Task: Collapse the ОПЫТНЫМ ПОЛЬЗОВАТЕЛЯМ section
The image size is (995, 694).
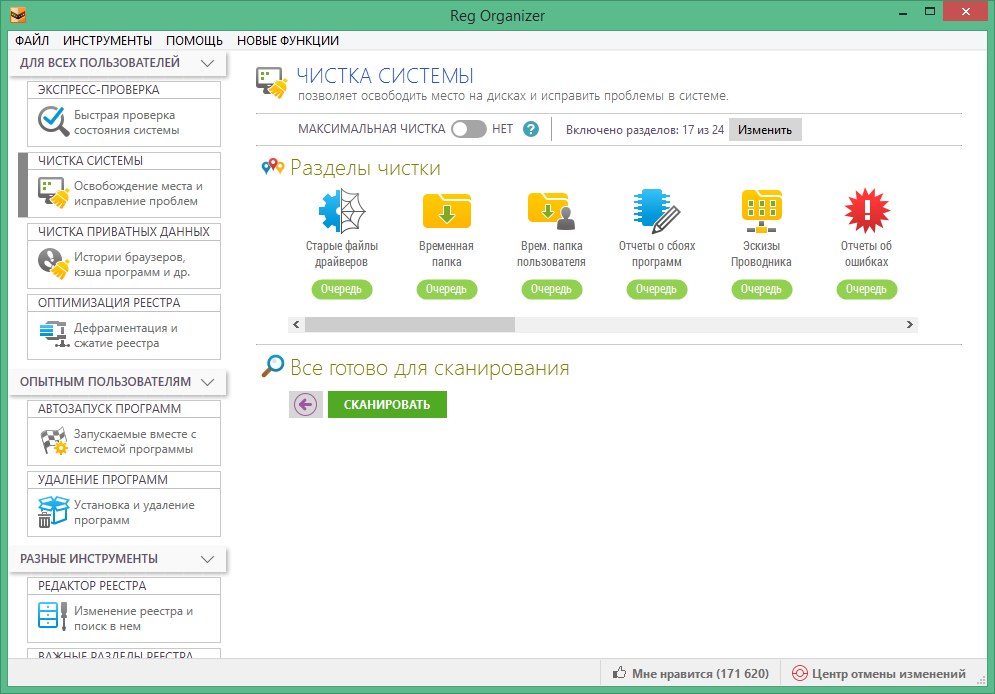Action: coord(208,382)
